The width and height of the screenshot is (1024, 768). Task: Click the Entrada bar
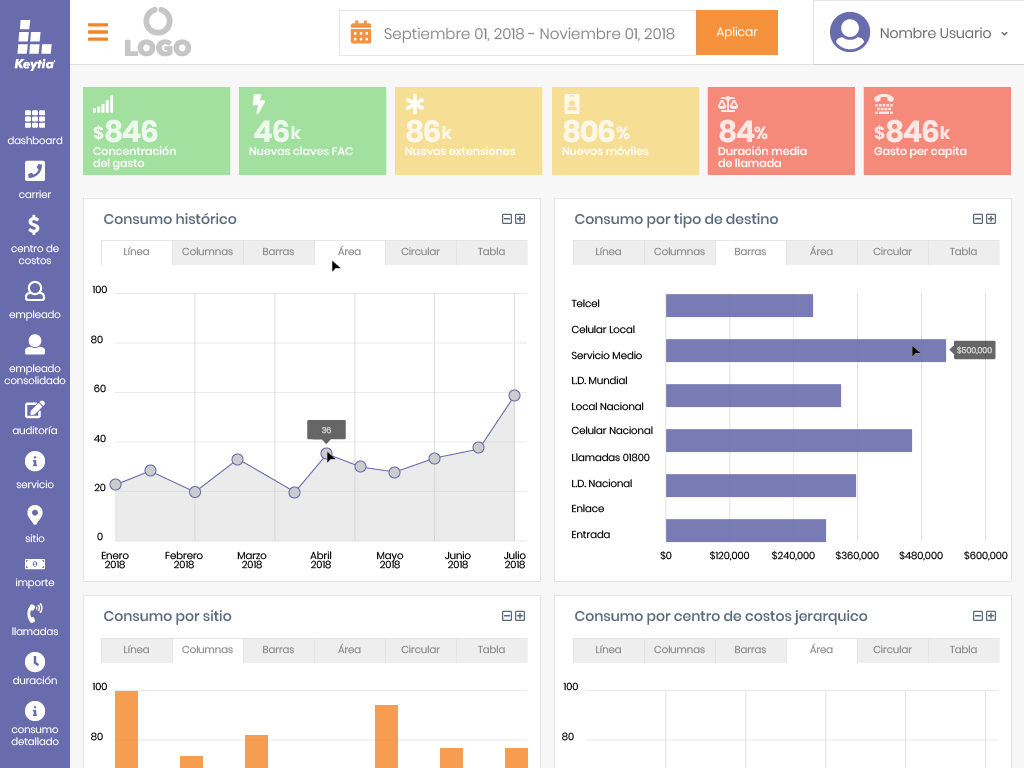coord(746,530)
